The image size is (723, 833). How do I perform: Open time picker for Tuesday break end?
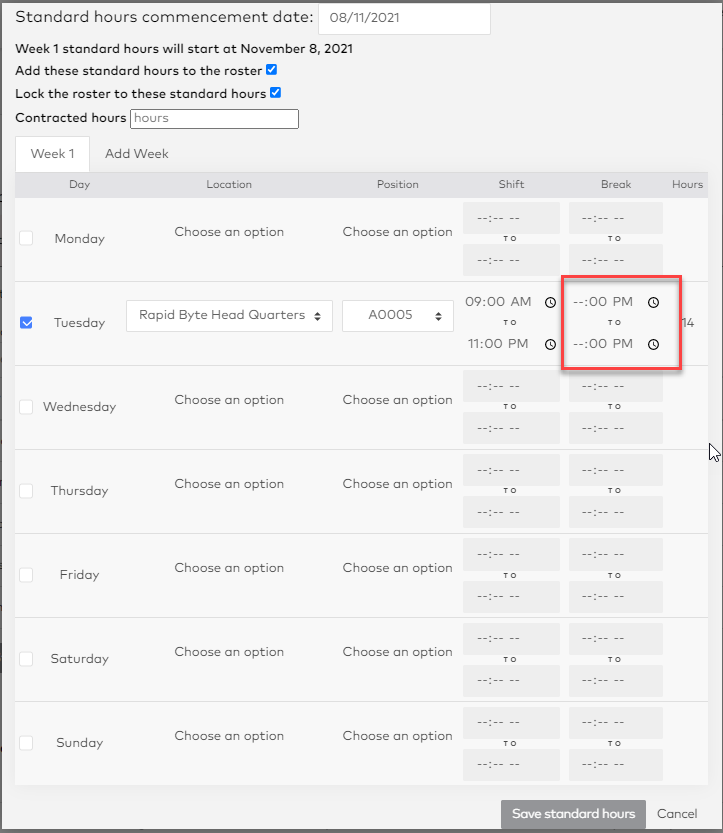(653, 344)
